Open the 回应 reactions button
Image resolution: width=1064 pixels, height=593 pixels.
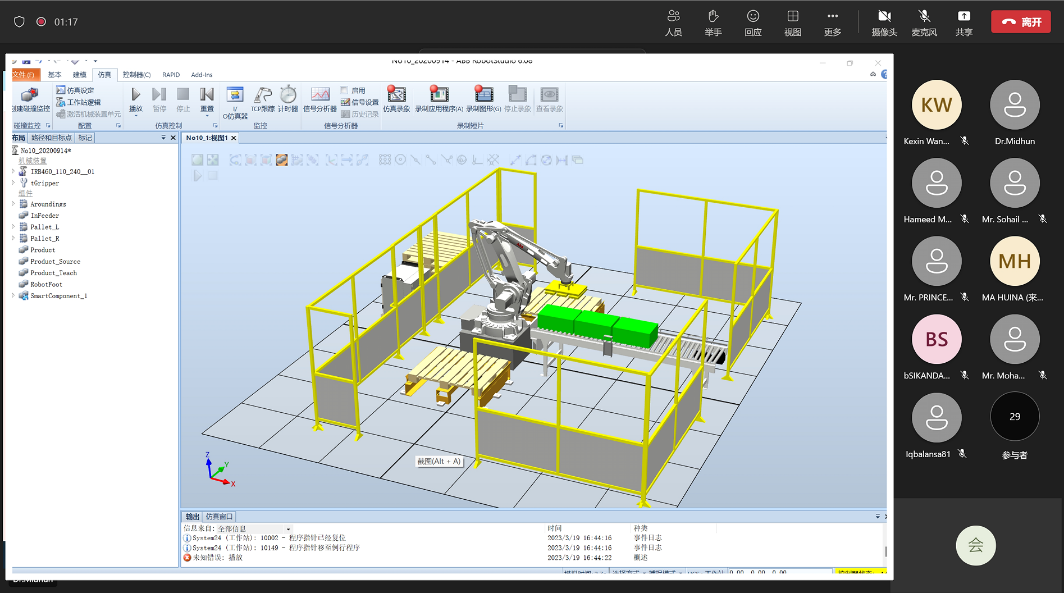(753, 22)
